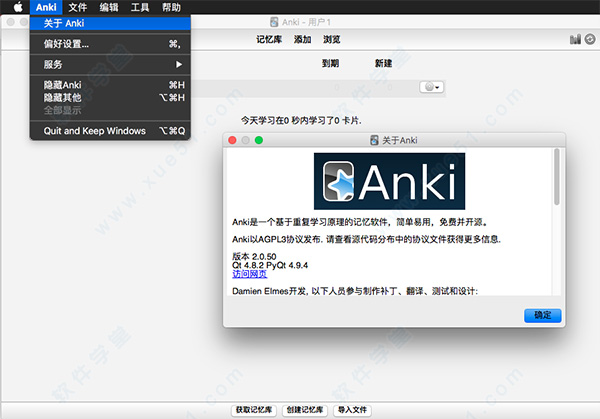Click the sync icon in the toolbar
Screen dimensions: 600x419
[x=590, y=39]
